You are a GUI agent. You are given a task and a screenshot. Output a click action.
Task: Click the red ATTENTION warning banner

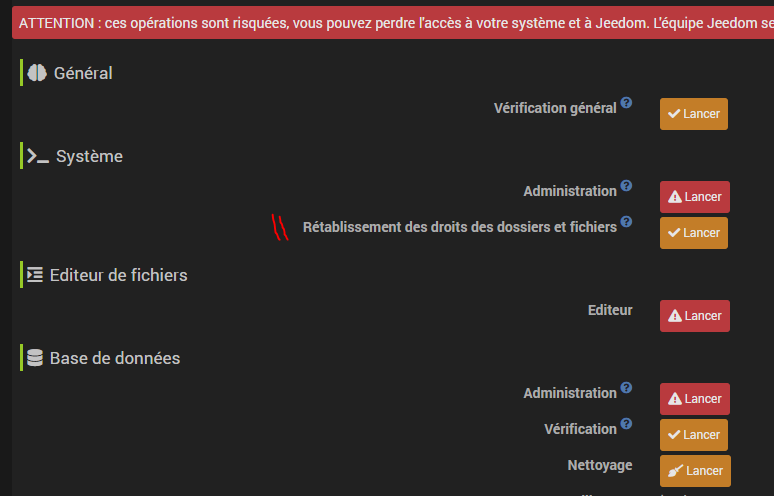coord(393,23)
